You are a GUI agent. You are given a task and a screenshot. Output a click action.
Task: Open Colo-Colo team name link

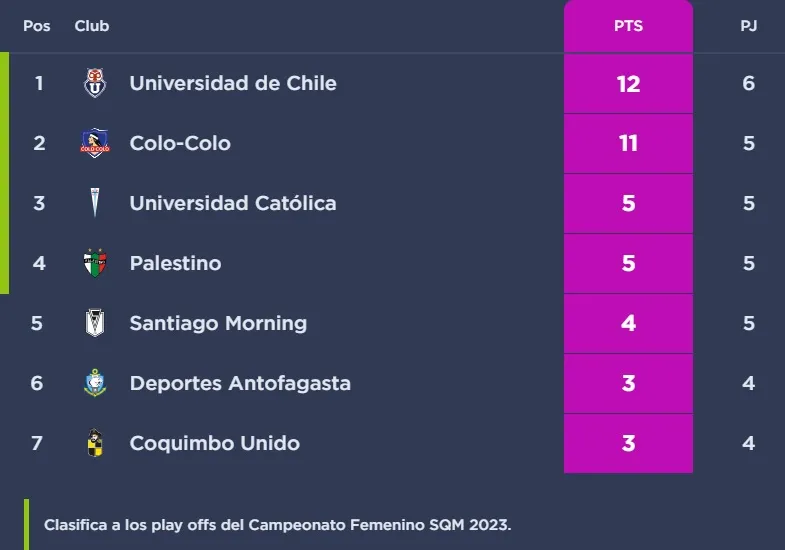tap(180, 143)
